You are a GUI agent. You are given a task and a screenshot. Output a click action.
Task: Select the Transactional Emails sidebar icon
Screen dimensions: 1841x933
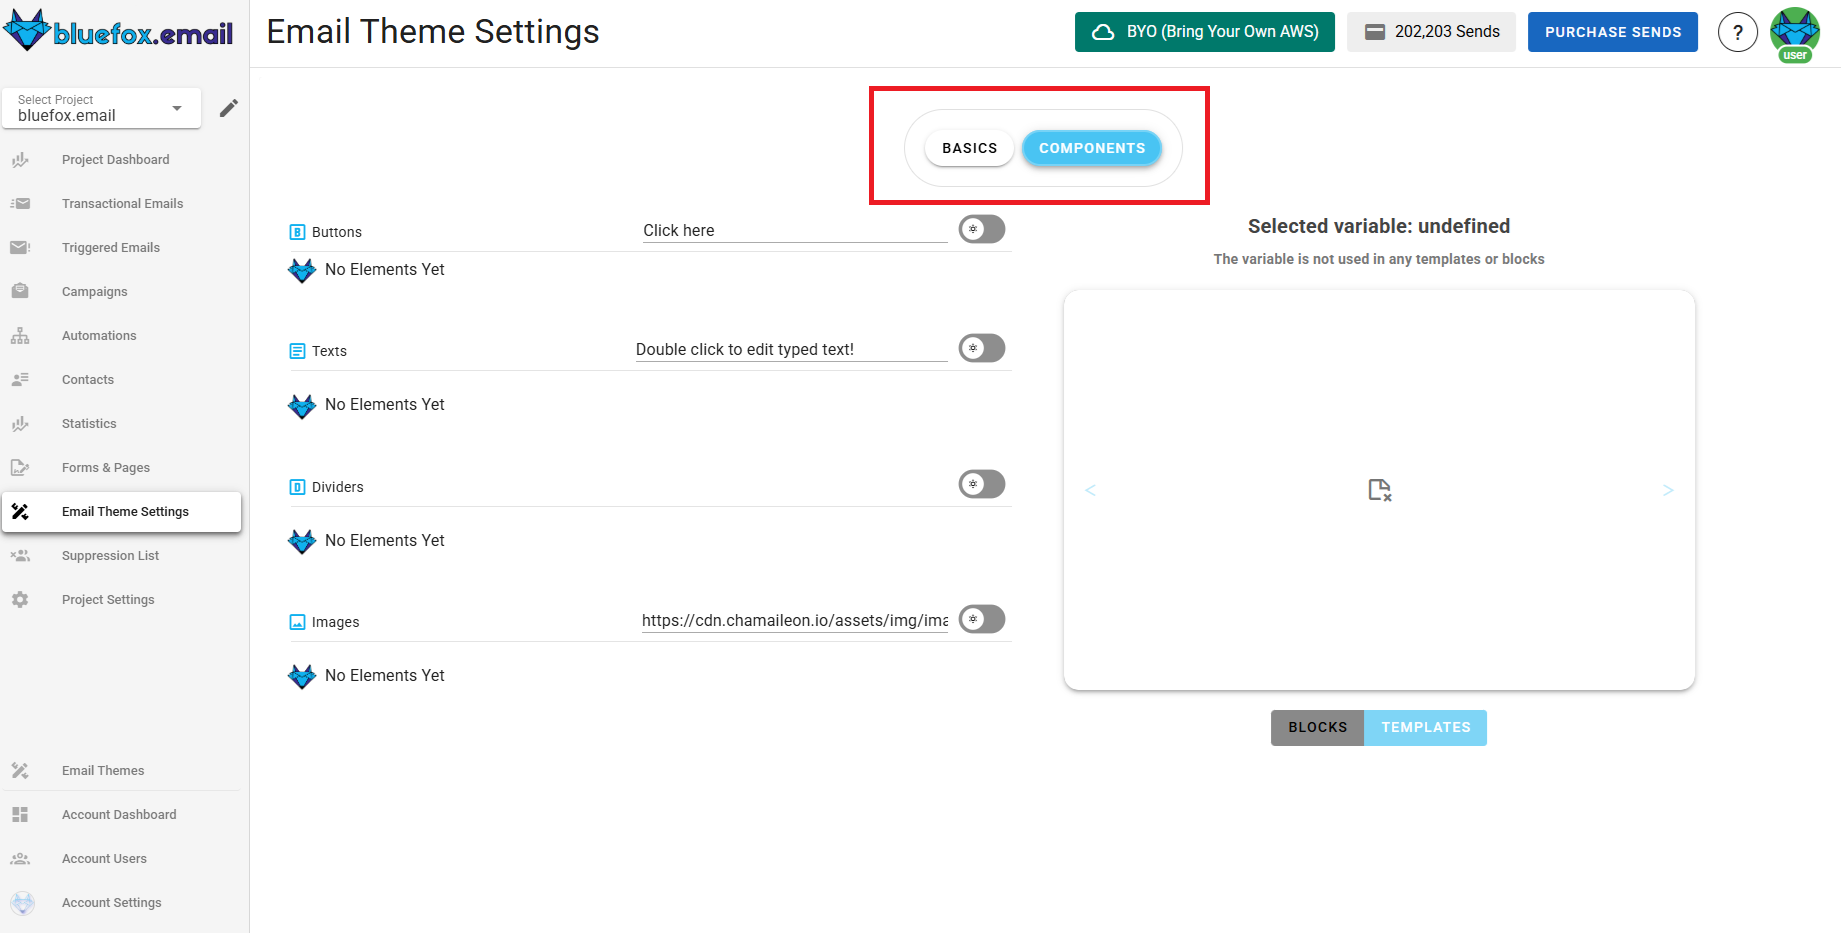pos(20,203)
